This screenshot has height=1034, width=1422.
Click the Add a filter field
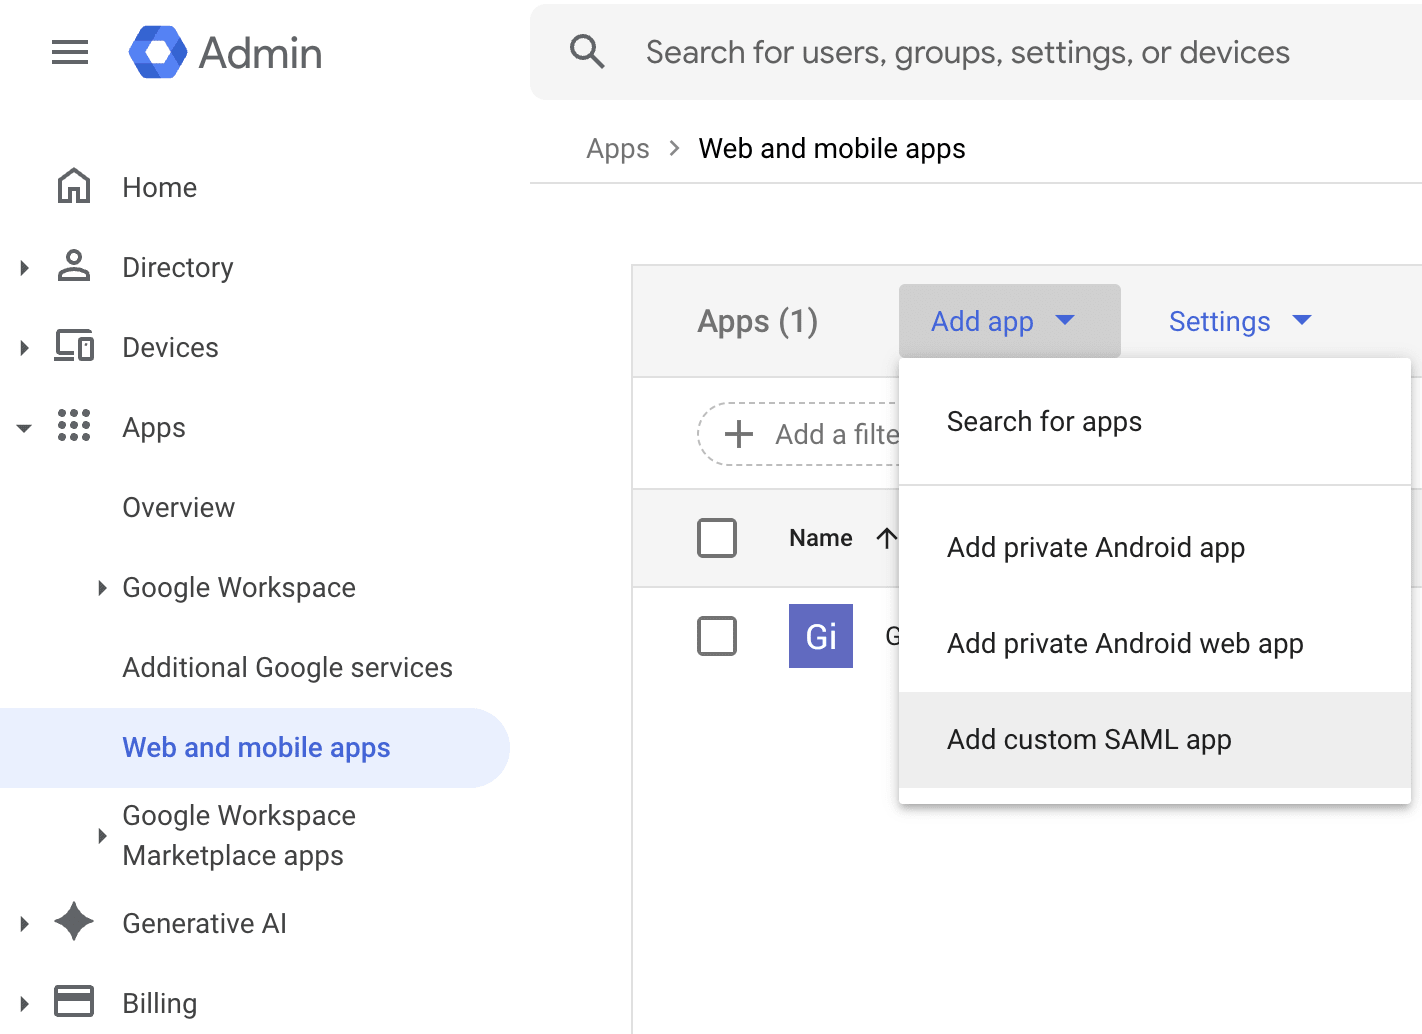coord(800,434)
